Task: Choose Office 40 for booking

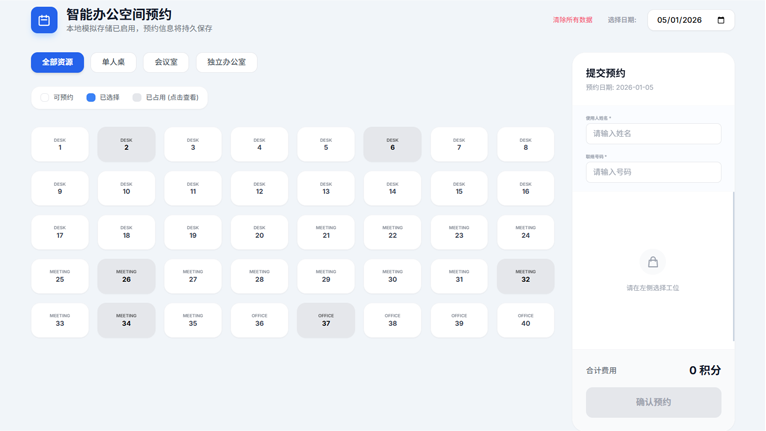Action: (x=525, y=320)
